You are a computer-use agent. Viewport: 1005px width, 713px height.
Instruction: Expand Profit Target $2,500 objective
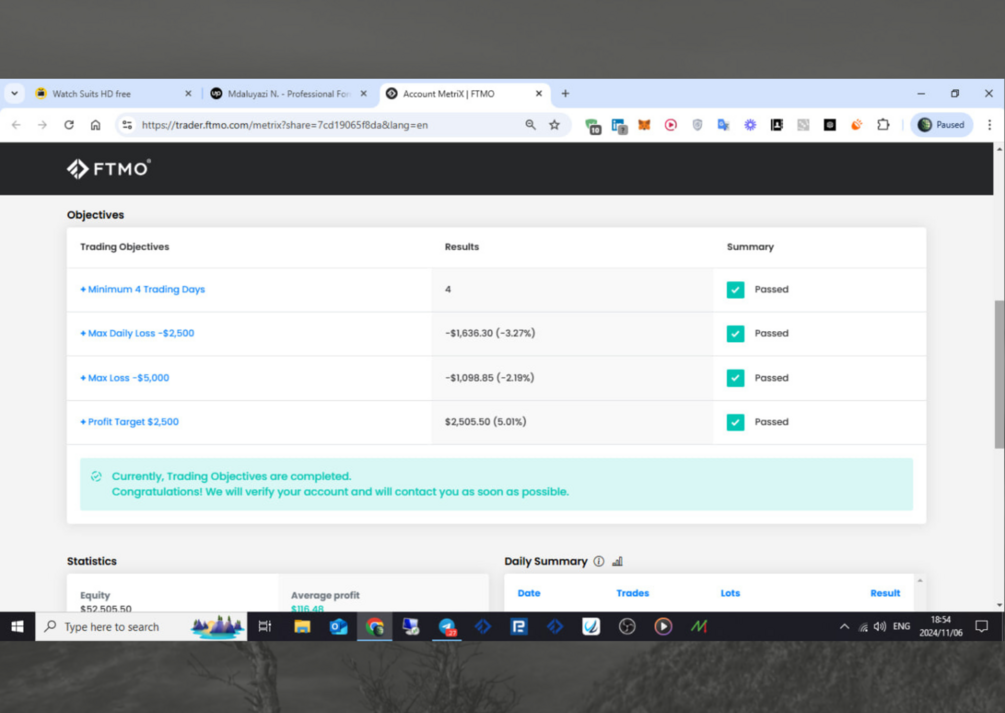pos(129,422)
